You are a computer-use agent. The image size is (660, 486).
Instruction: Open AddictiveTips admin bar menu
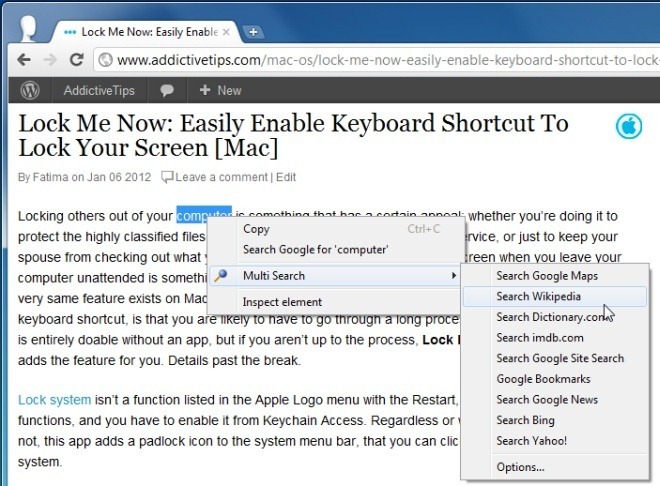[99, 90]
